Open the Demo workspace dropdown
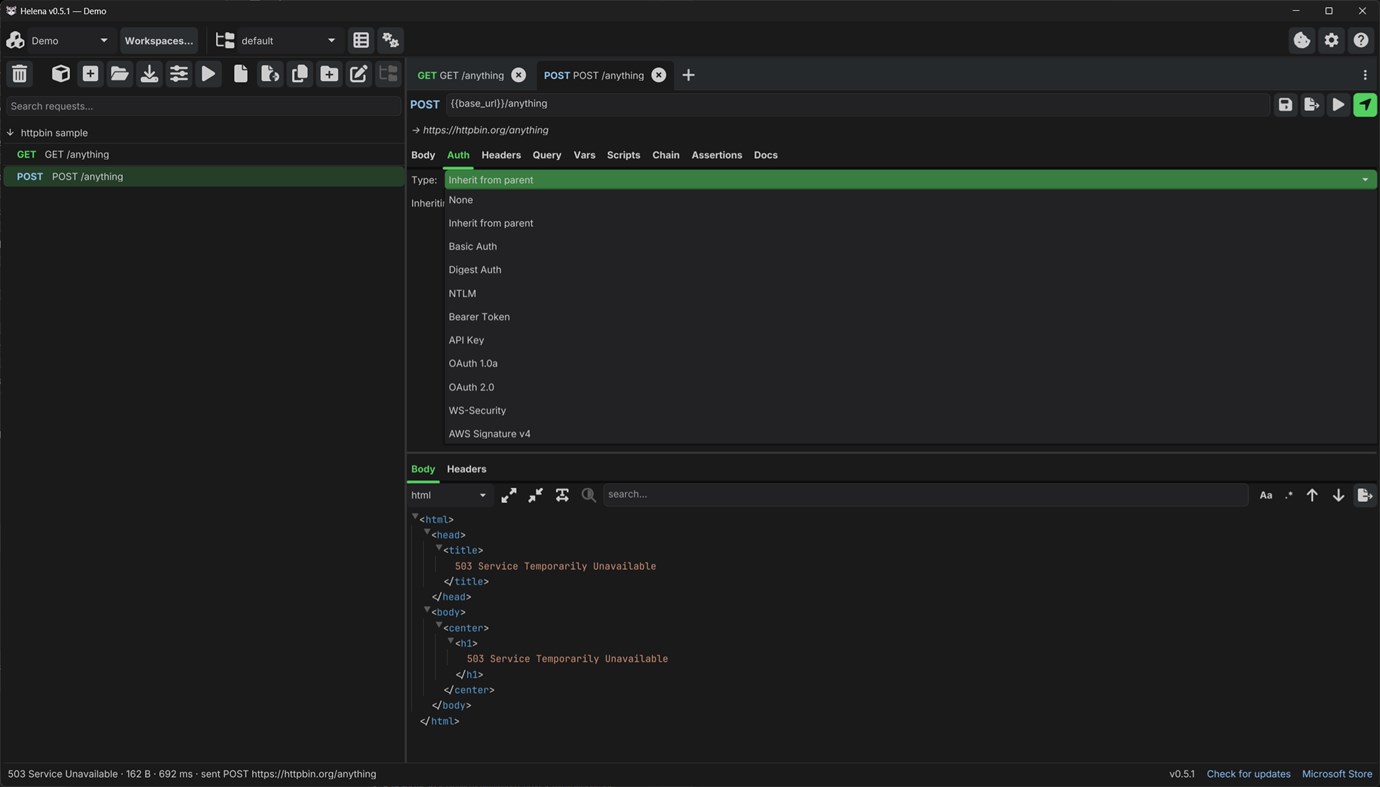1380x787 pixels. pos(58,41)
